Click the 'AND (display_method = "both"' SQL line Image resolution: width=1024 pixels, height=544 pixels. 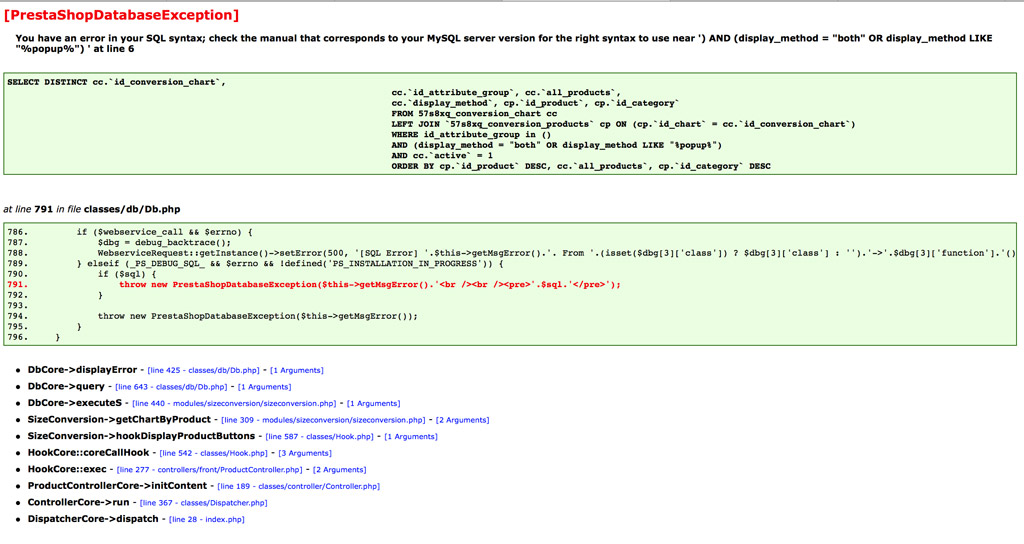click(556, 145)
